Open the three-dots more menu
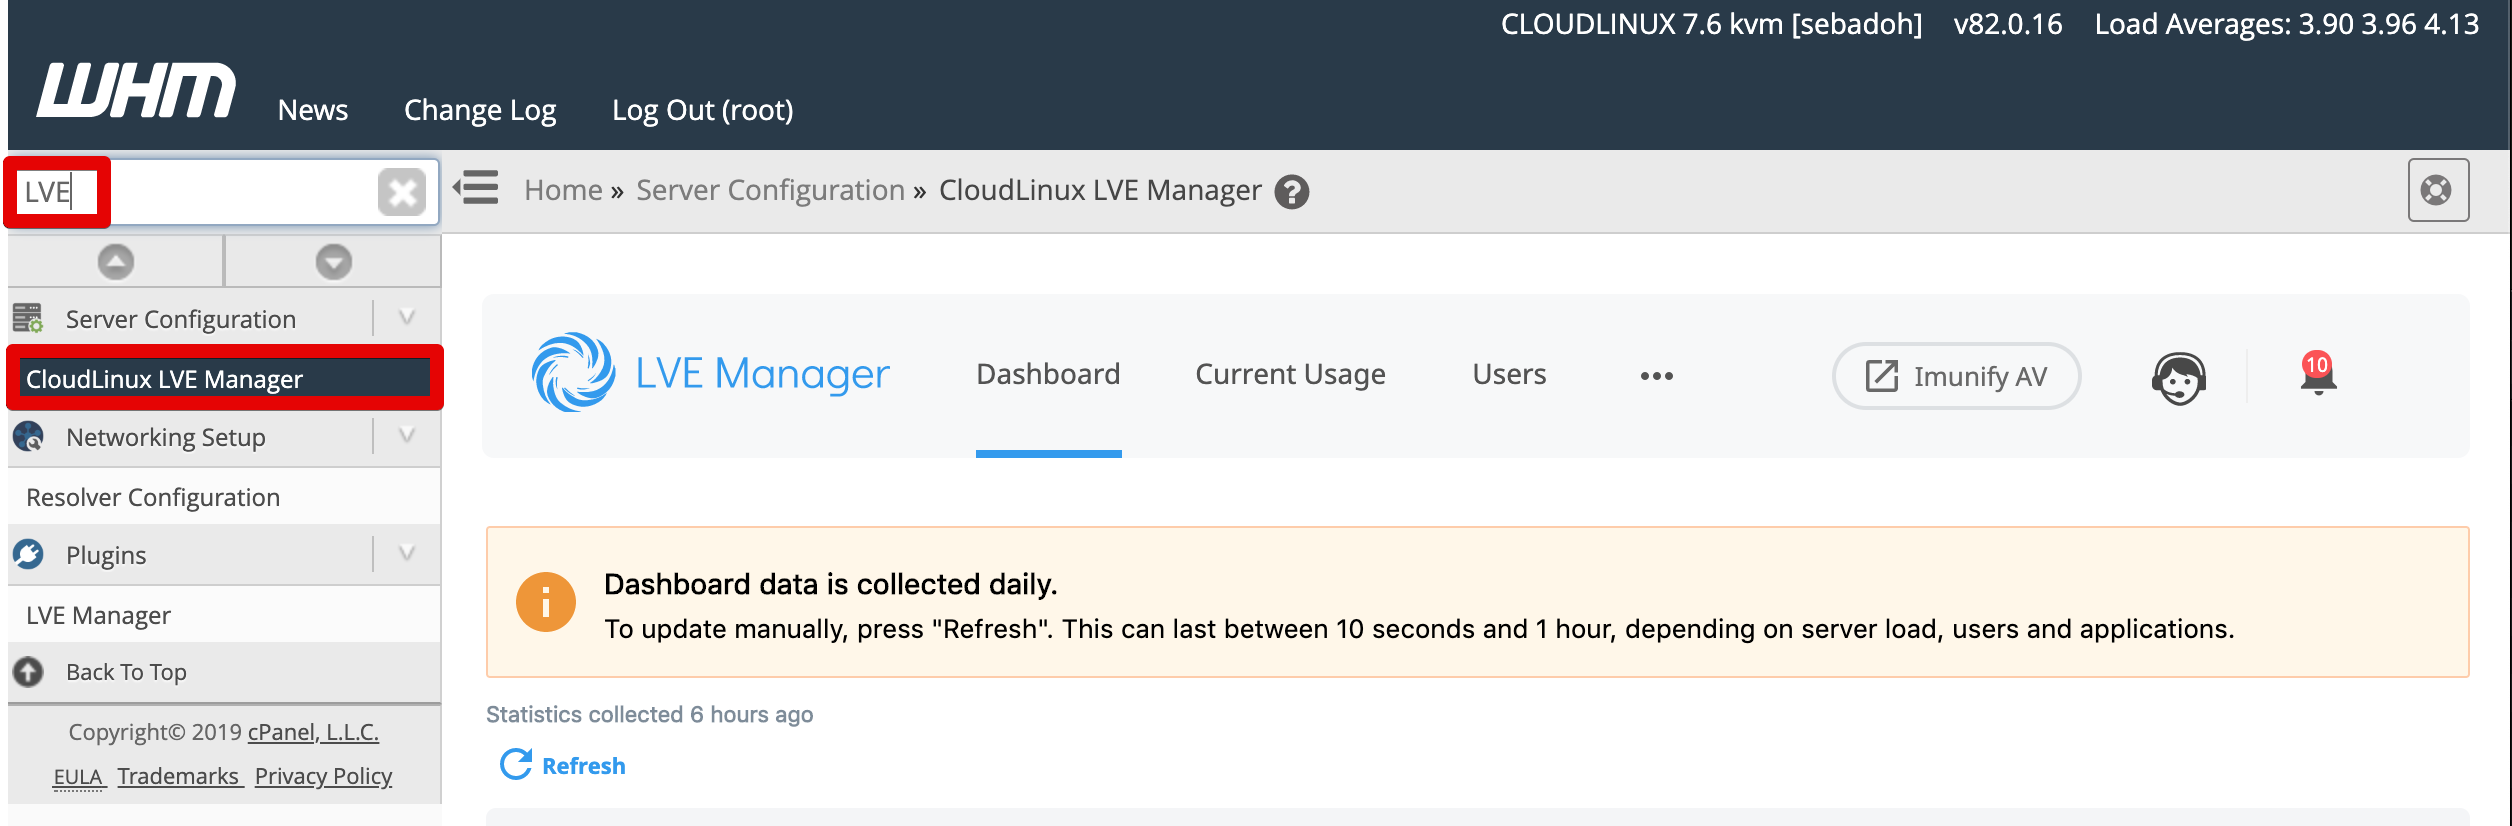 [x=1656, y=376]
